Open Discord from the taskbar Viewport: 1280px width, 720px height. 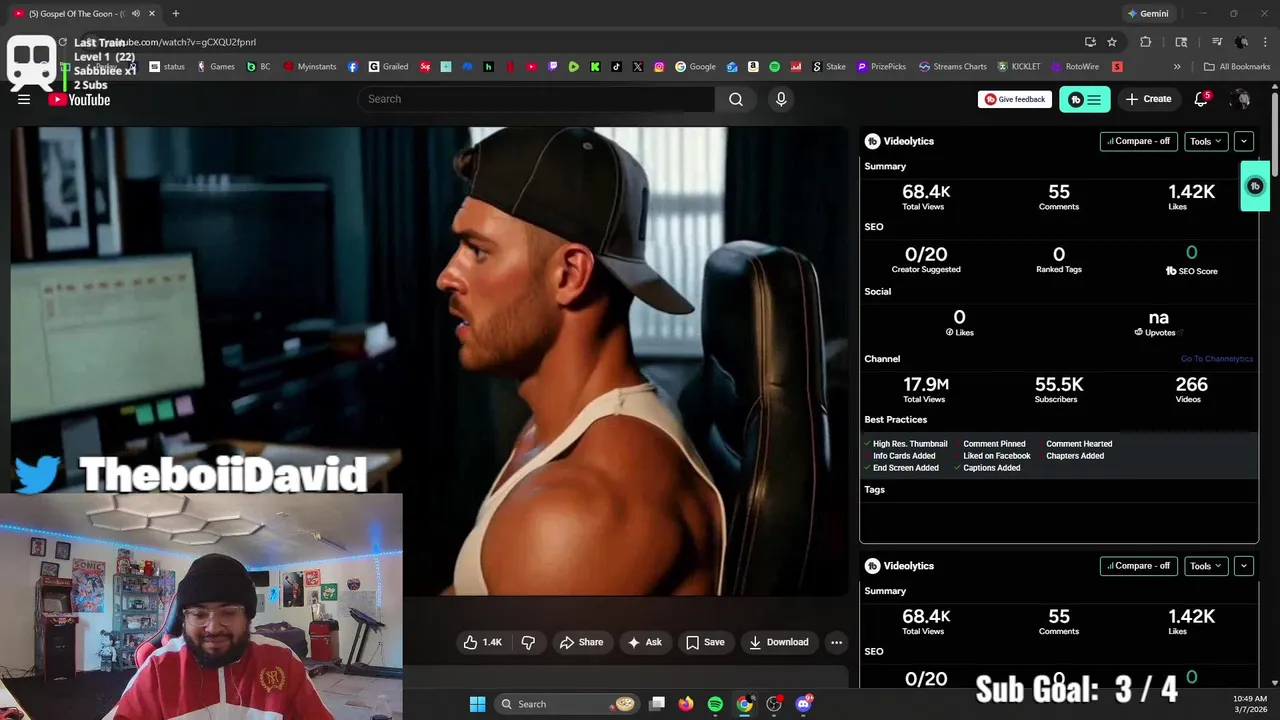(x=804, y=704)
